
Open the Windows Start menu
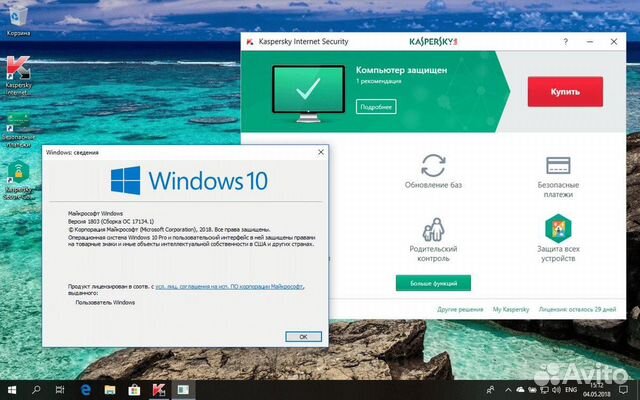point(12,390)
